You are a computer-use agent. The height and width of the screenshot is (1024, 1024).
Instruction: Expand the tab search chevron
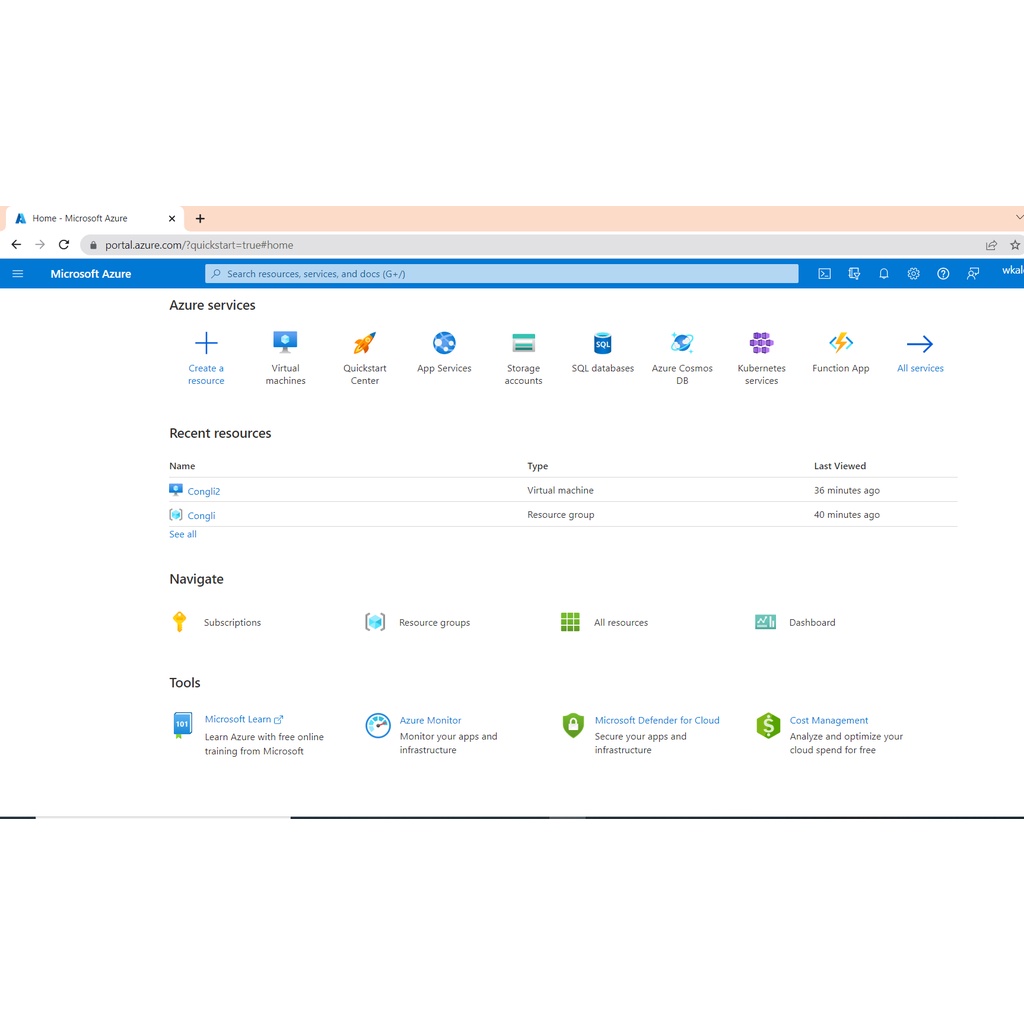(1019, 217)
